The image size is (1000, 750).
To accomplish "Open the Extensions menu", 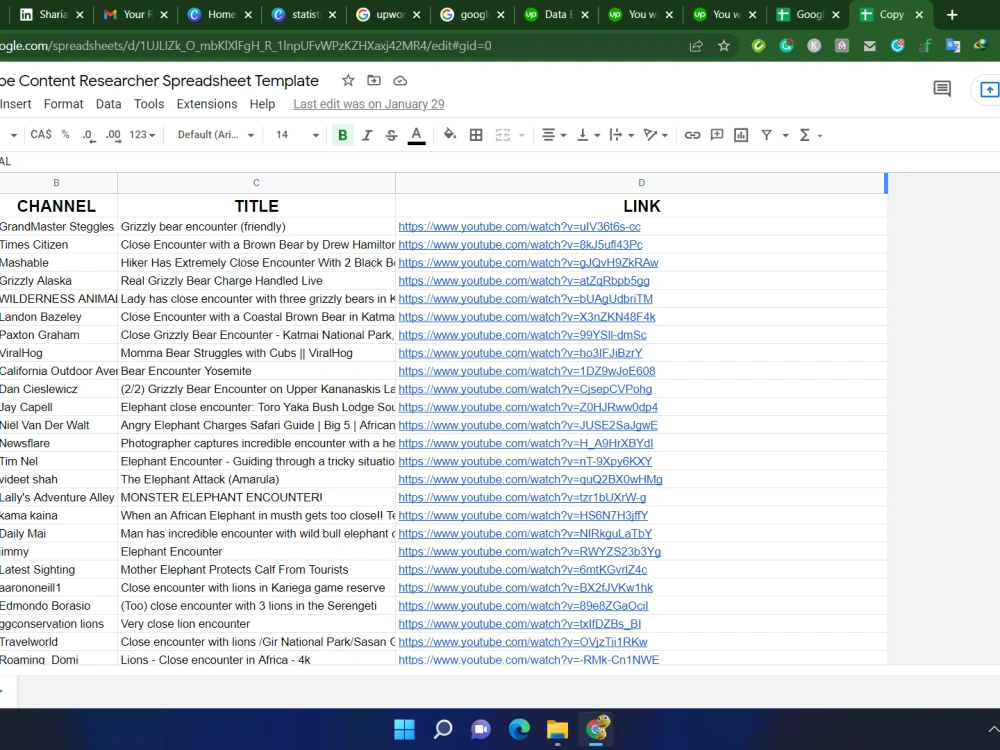I will (x=207, y=104).
